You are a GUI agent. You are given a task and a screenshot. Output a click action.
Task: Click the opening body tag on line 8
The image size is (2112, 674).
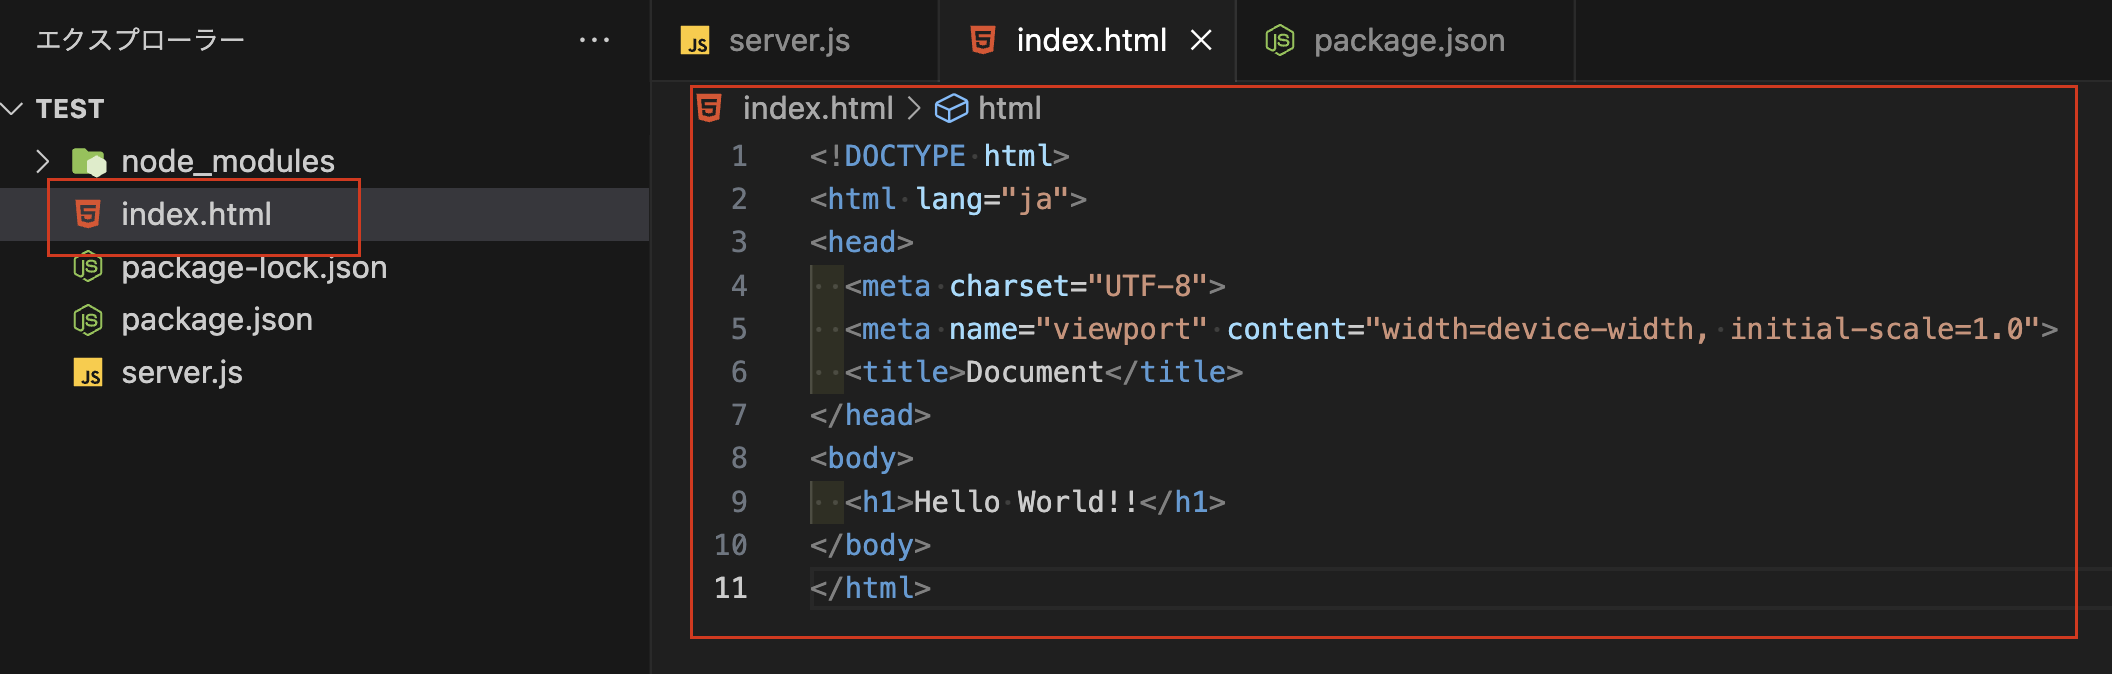[862, 458]
